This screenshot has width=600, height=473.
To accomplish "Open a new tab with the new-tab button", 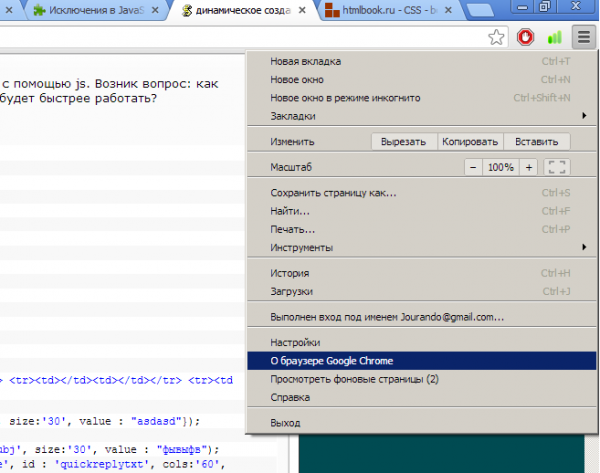I will pos(480,10).
